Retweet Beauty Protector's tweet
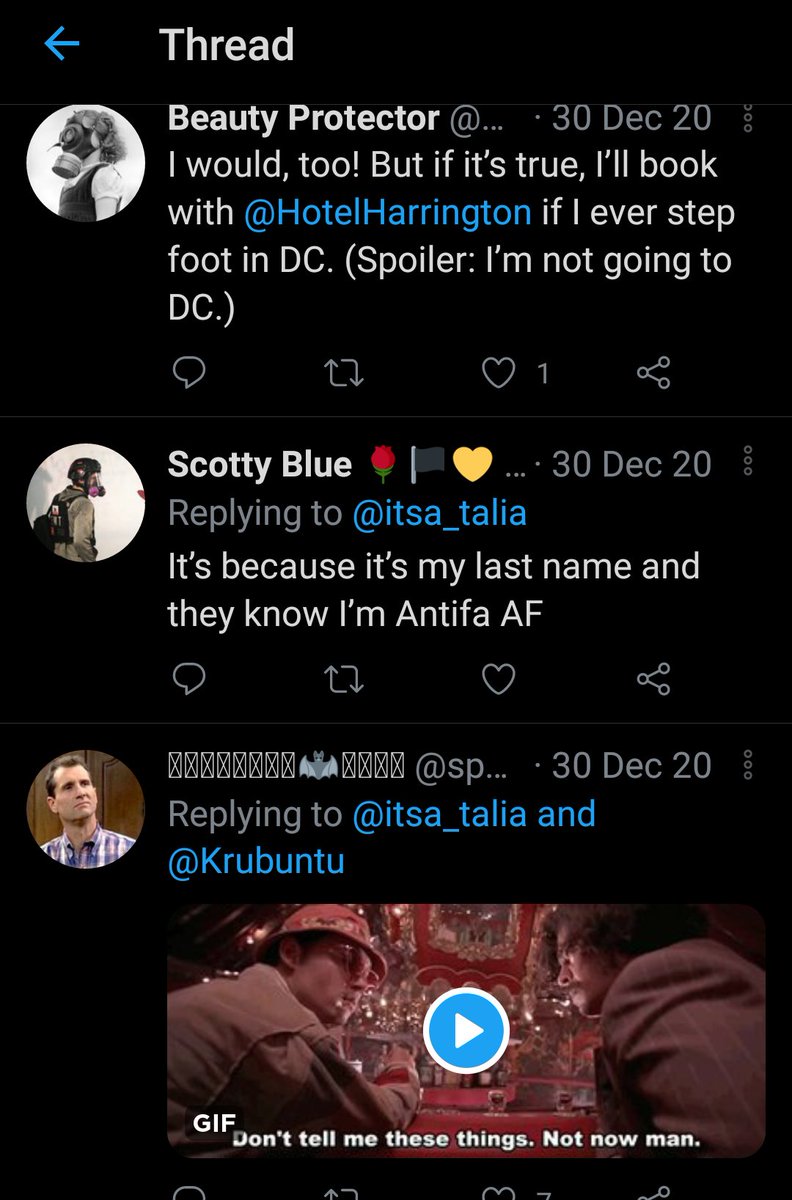792x1200 pixels. (345, 373)
